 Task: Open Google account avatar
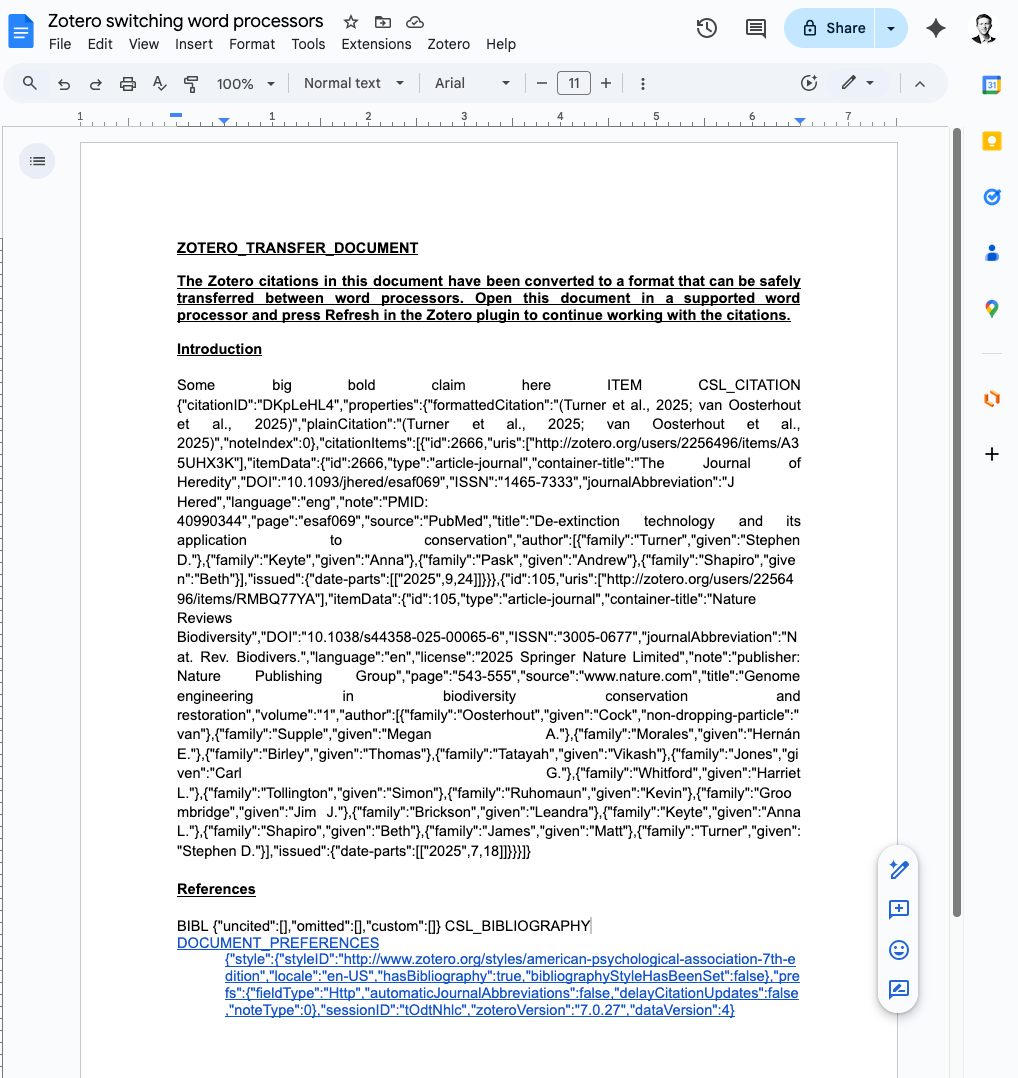(x=984, y=28)
